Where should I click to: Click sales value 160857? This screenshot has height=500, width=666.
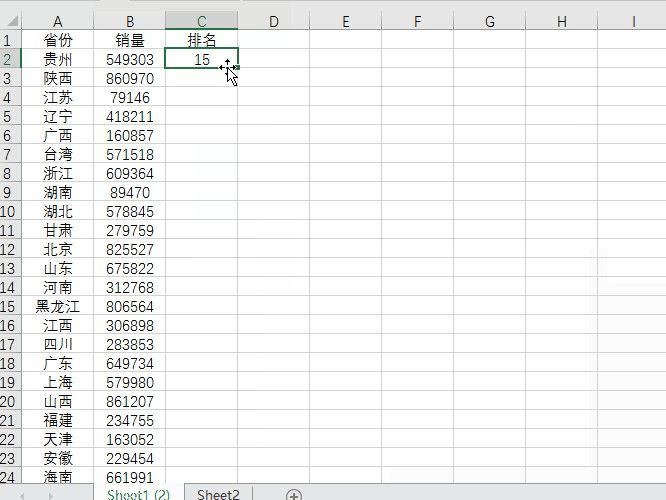coord(130,135)
